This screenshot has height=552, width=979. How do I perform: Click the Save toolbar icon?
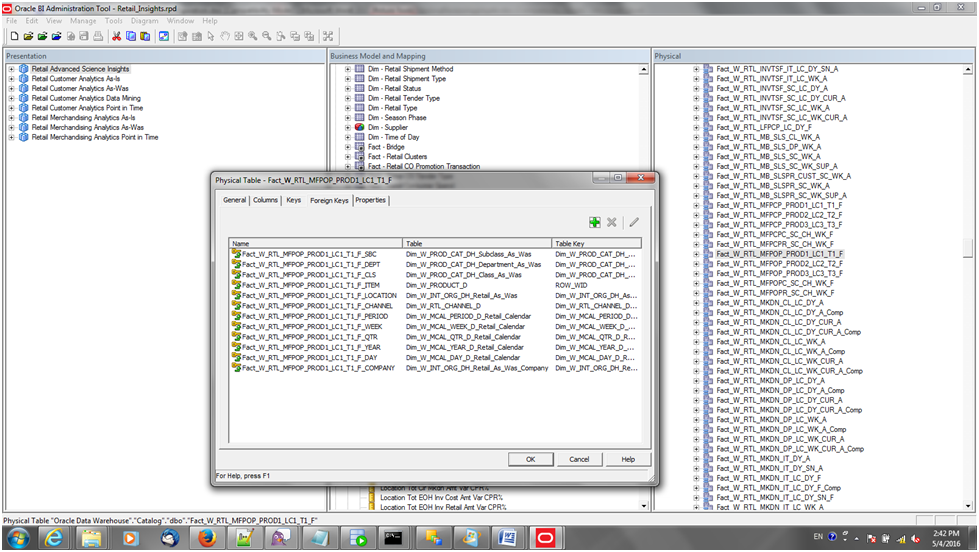pos(84,36)
